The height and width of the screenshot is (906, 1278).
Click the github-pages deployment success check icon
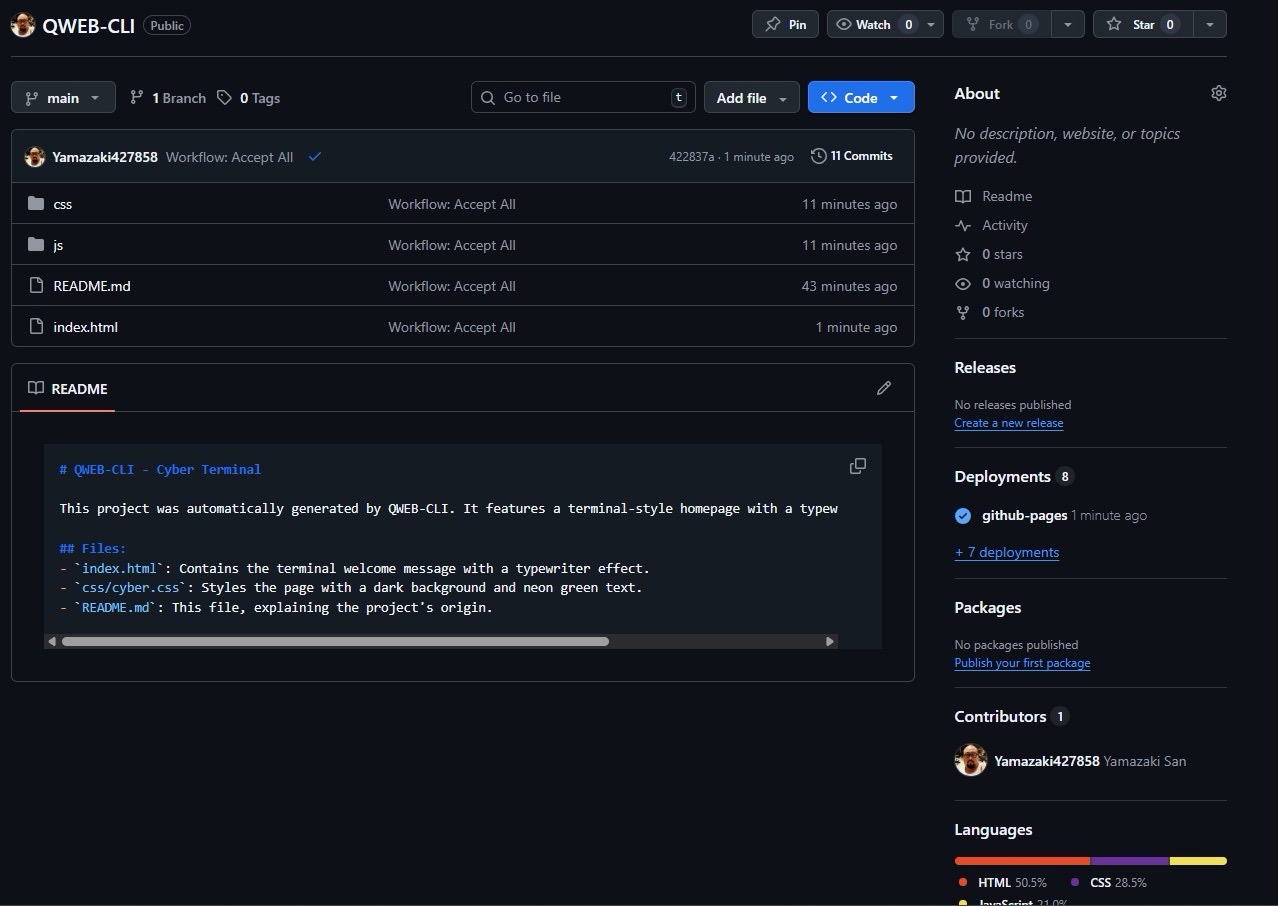click(x=963, y=516)
